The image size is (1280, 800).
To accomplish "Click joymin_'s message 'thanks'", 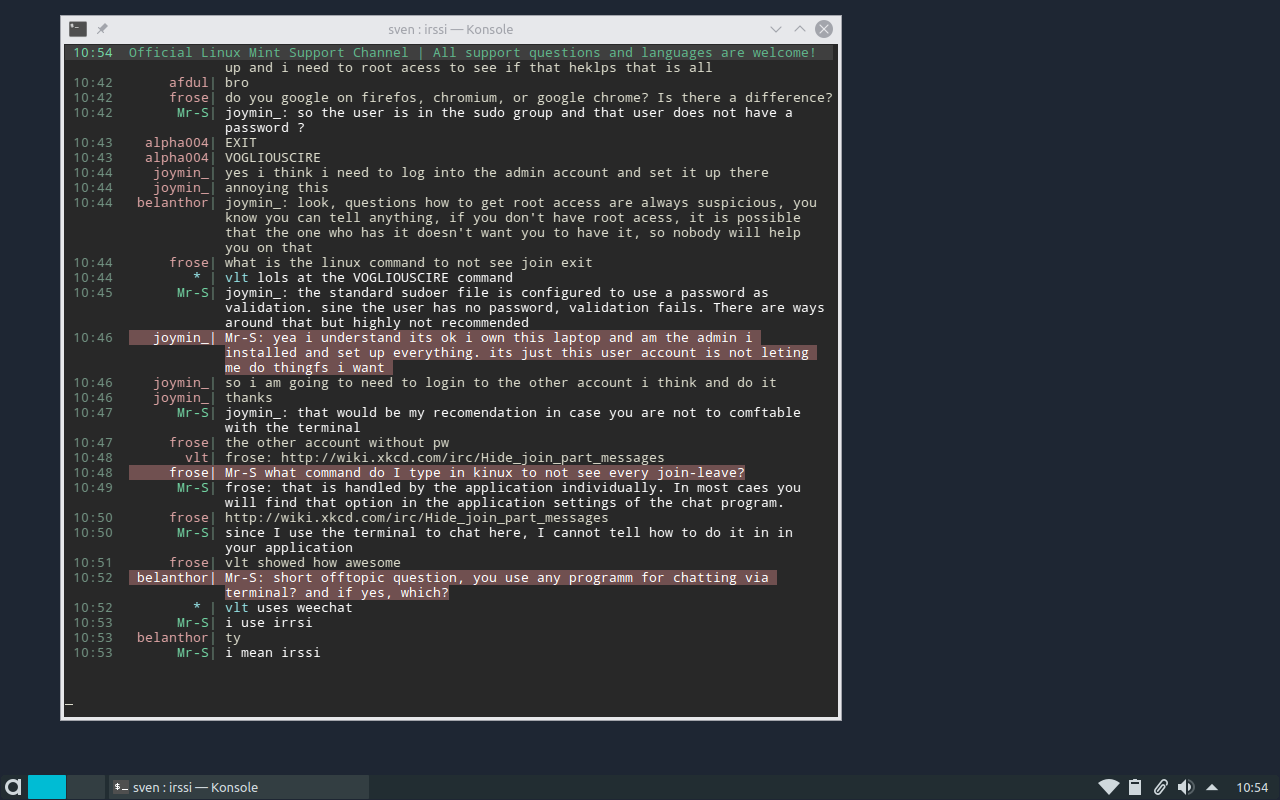I will [x=249, y=398].
